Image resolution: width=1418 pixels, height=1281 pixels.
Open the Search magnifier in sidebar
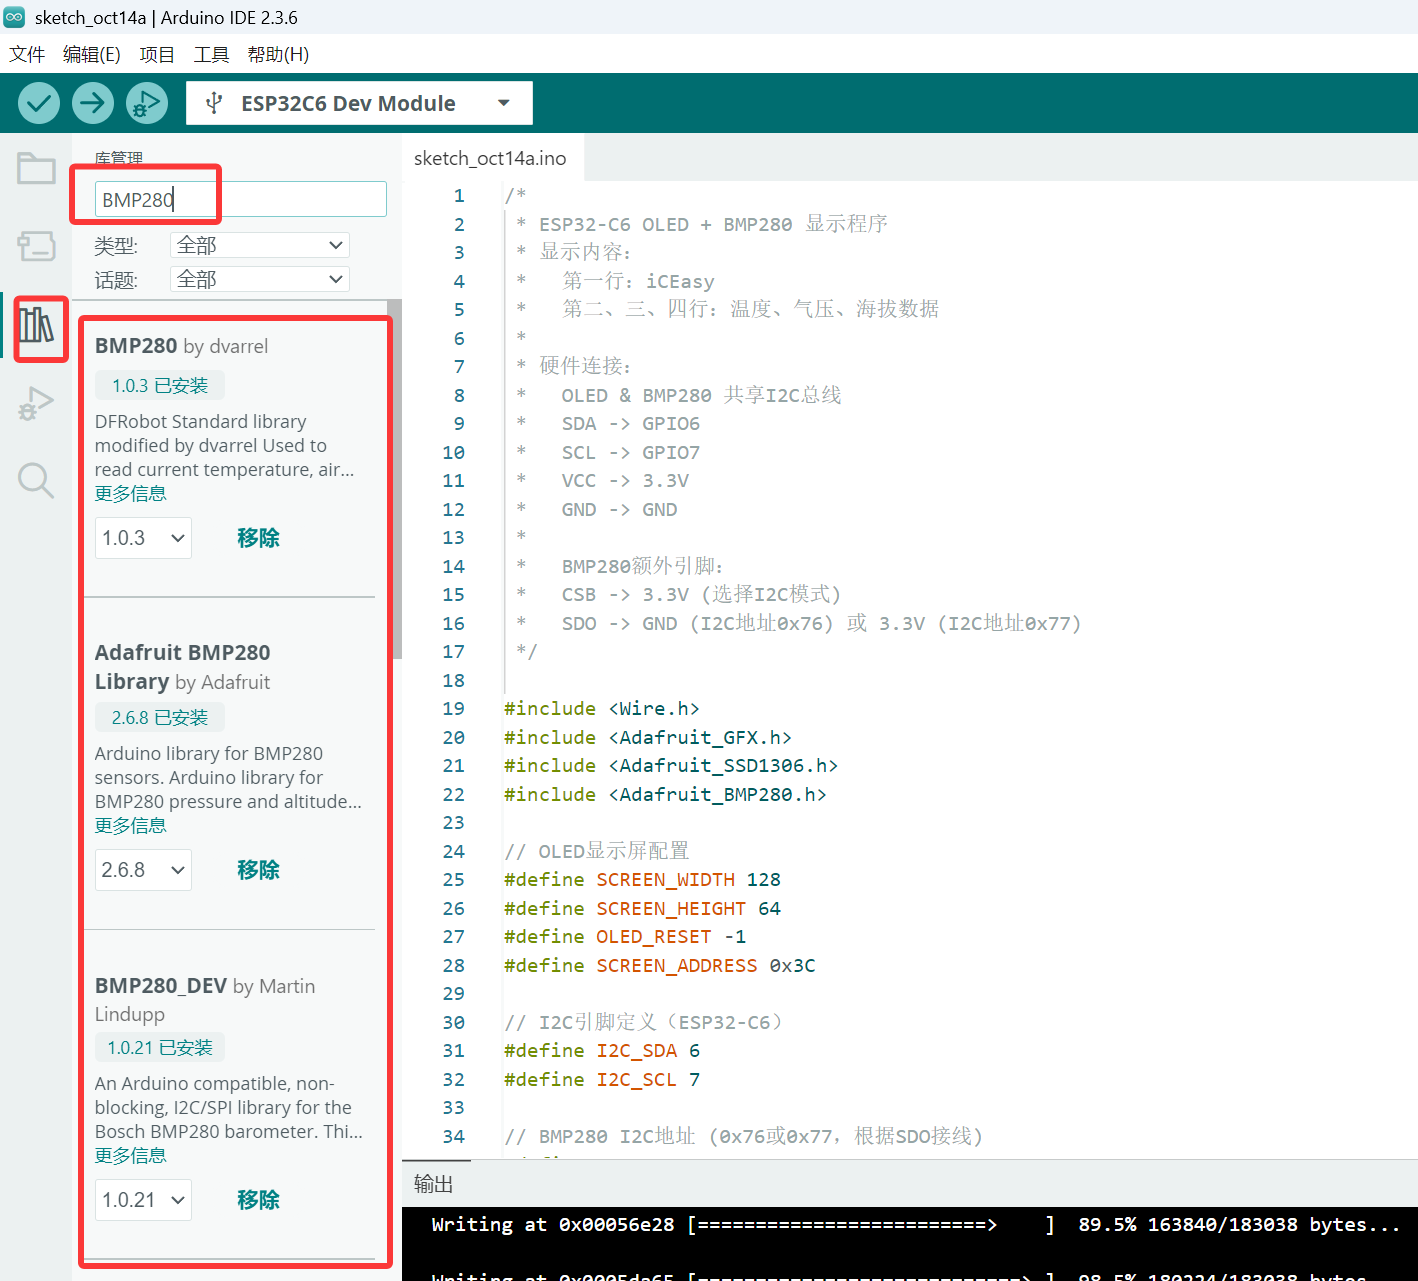(x=36, y=480)
